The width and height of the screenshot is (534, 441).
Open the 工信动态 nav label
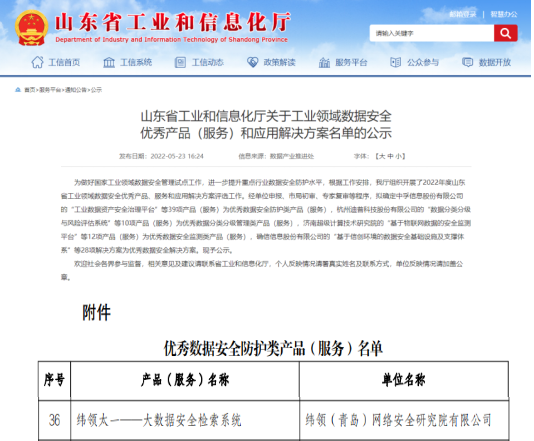(x=208, y=62)
